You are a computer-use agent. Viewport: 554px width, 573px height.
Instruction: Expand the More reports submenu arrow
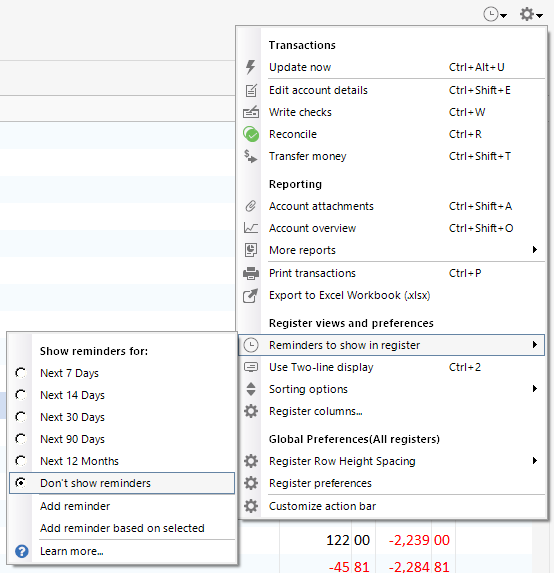(535, 250)
